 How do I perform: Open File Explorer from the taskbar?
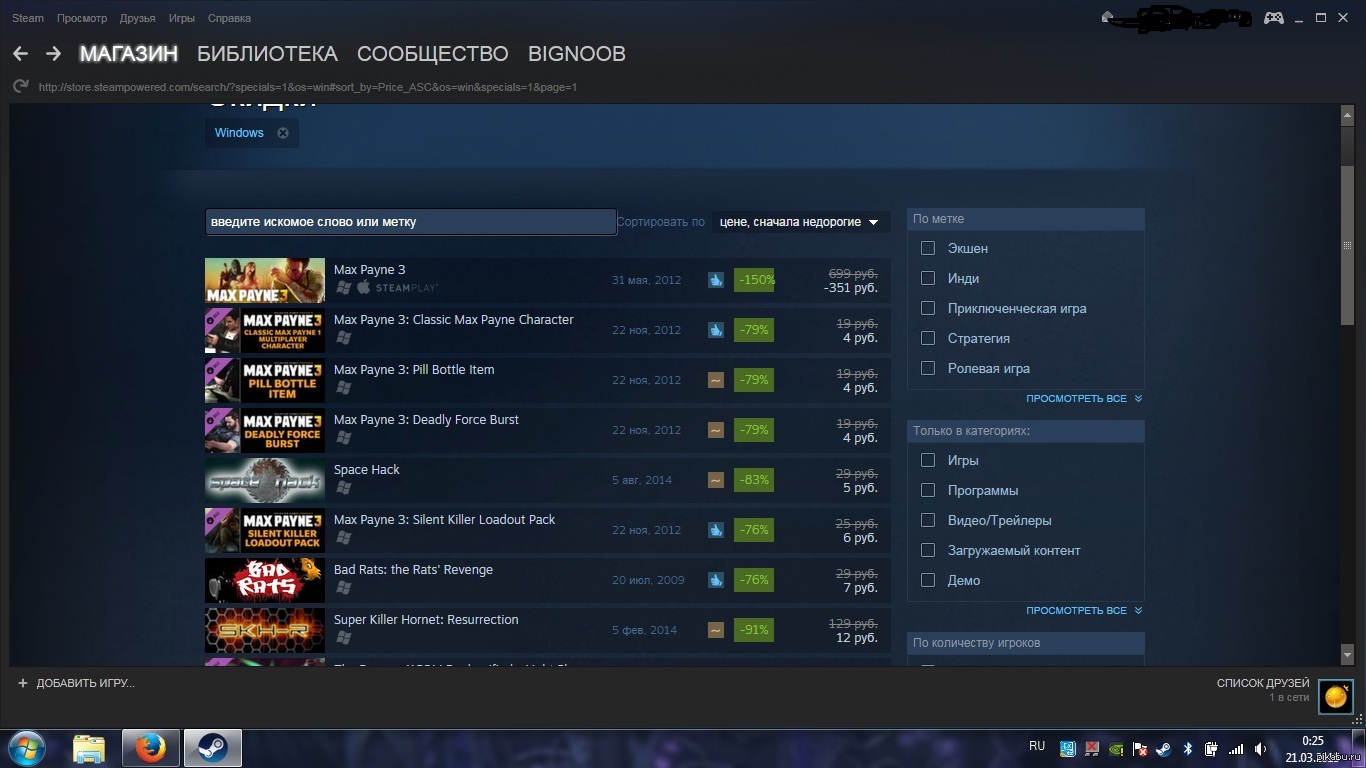(89, 748)
